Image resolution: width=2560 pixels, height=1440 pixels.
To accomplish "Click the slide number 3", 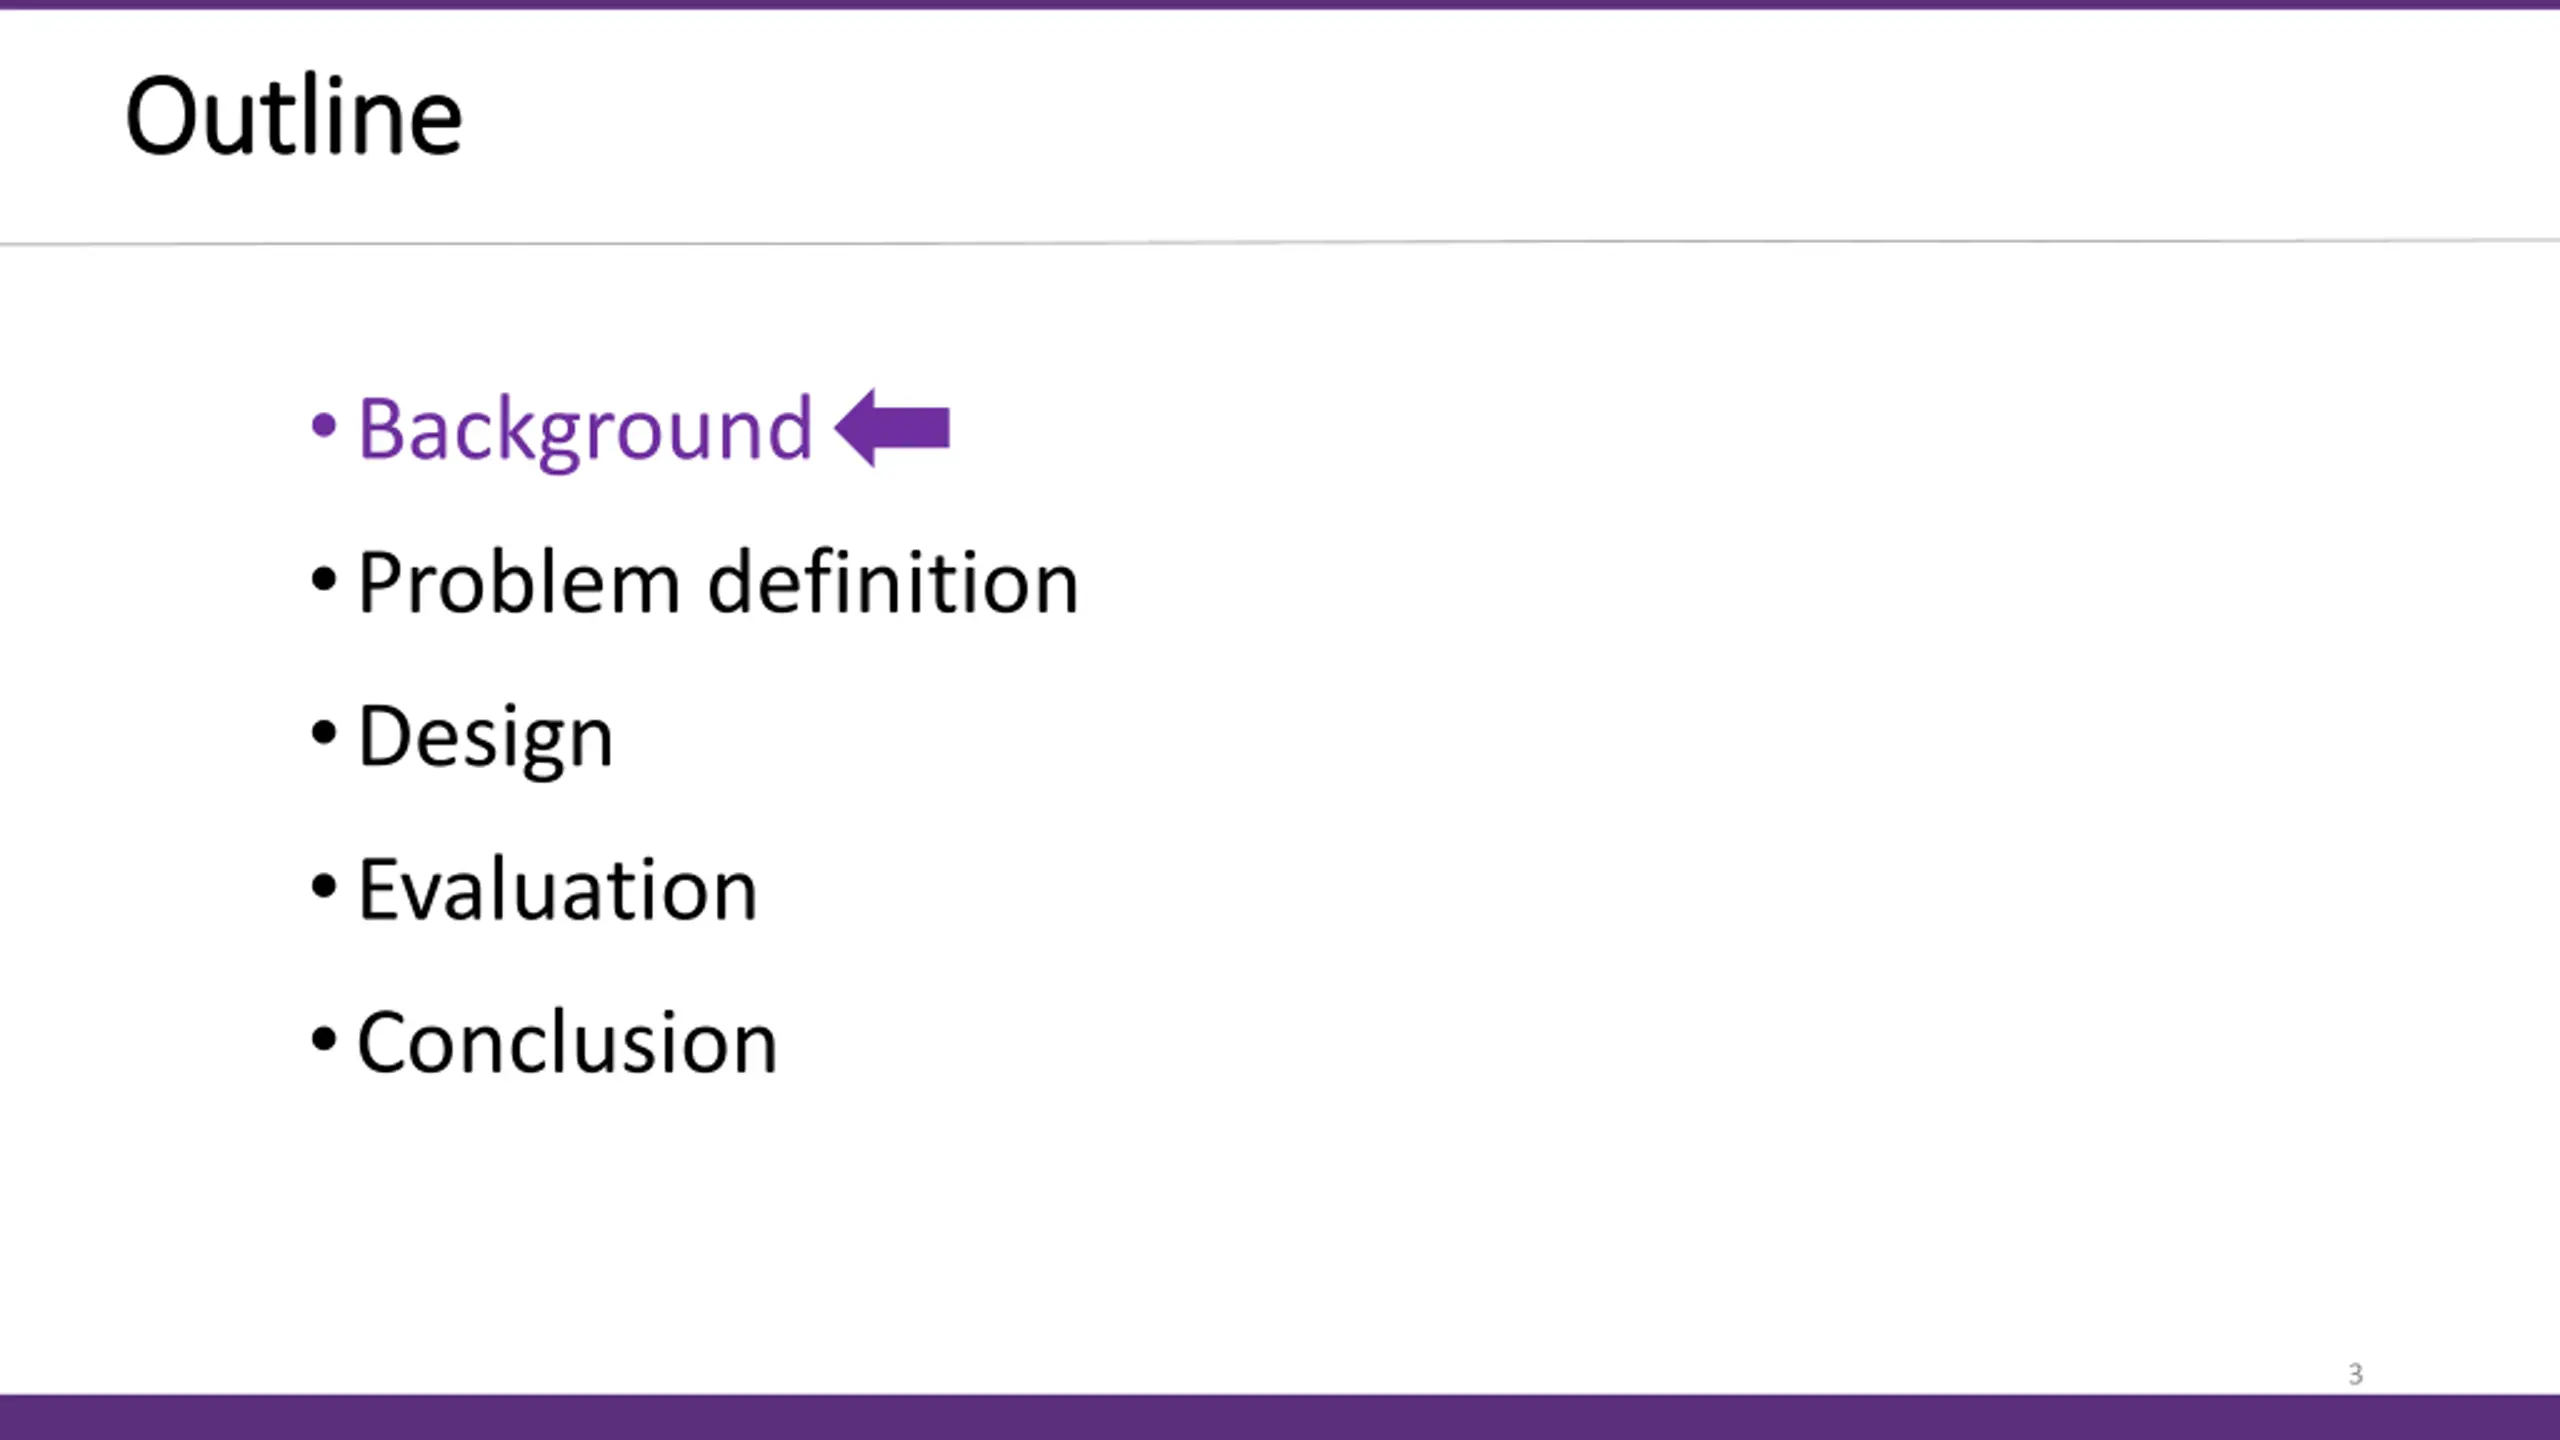I will (2356, 1374).
